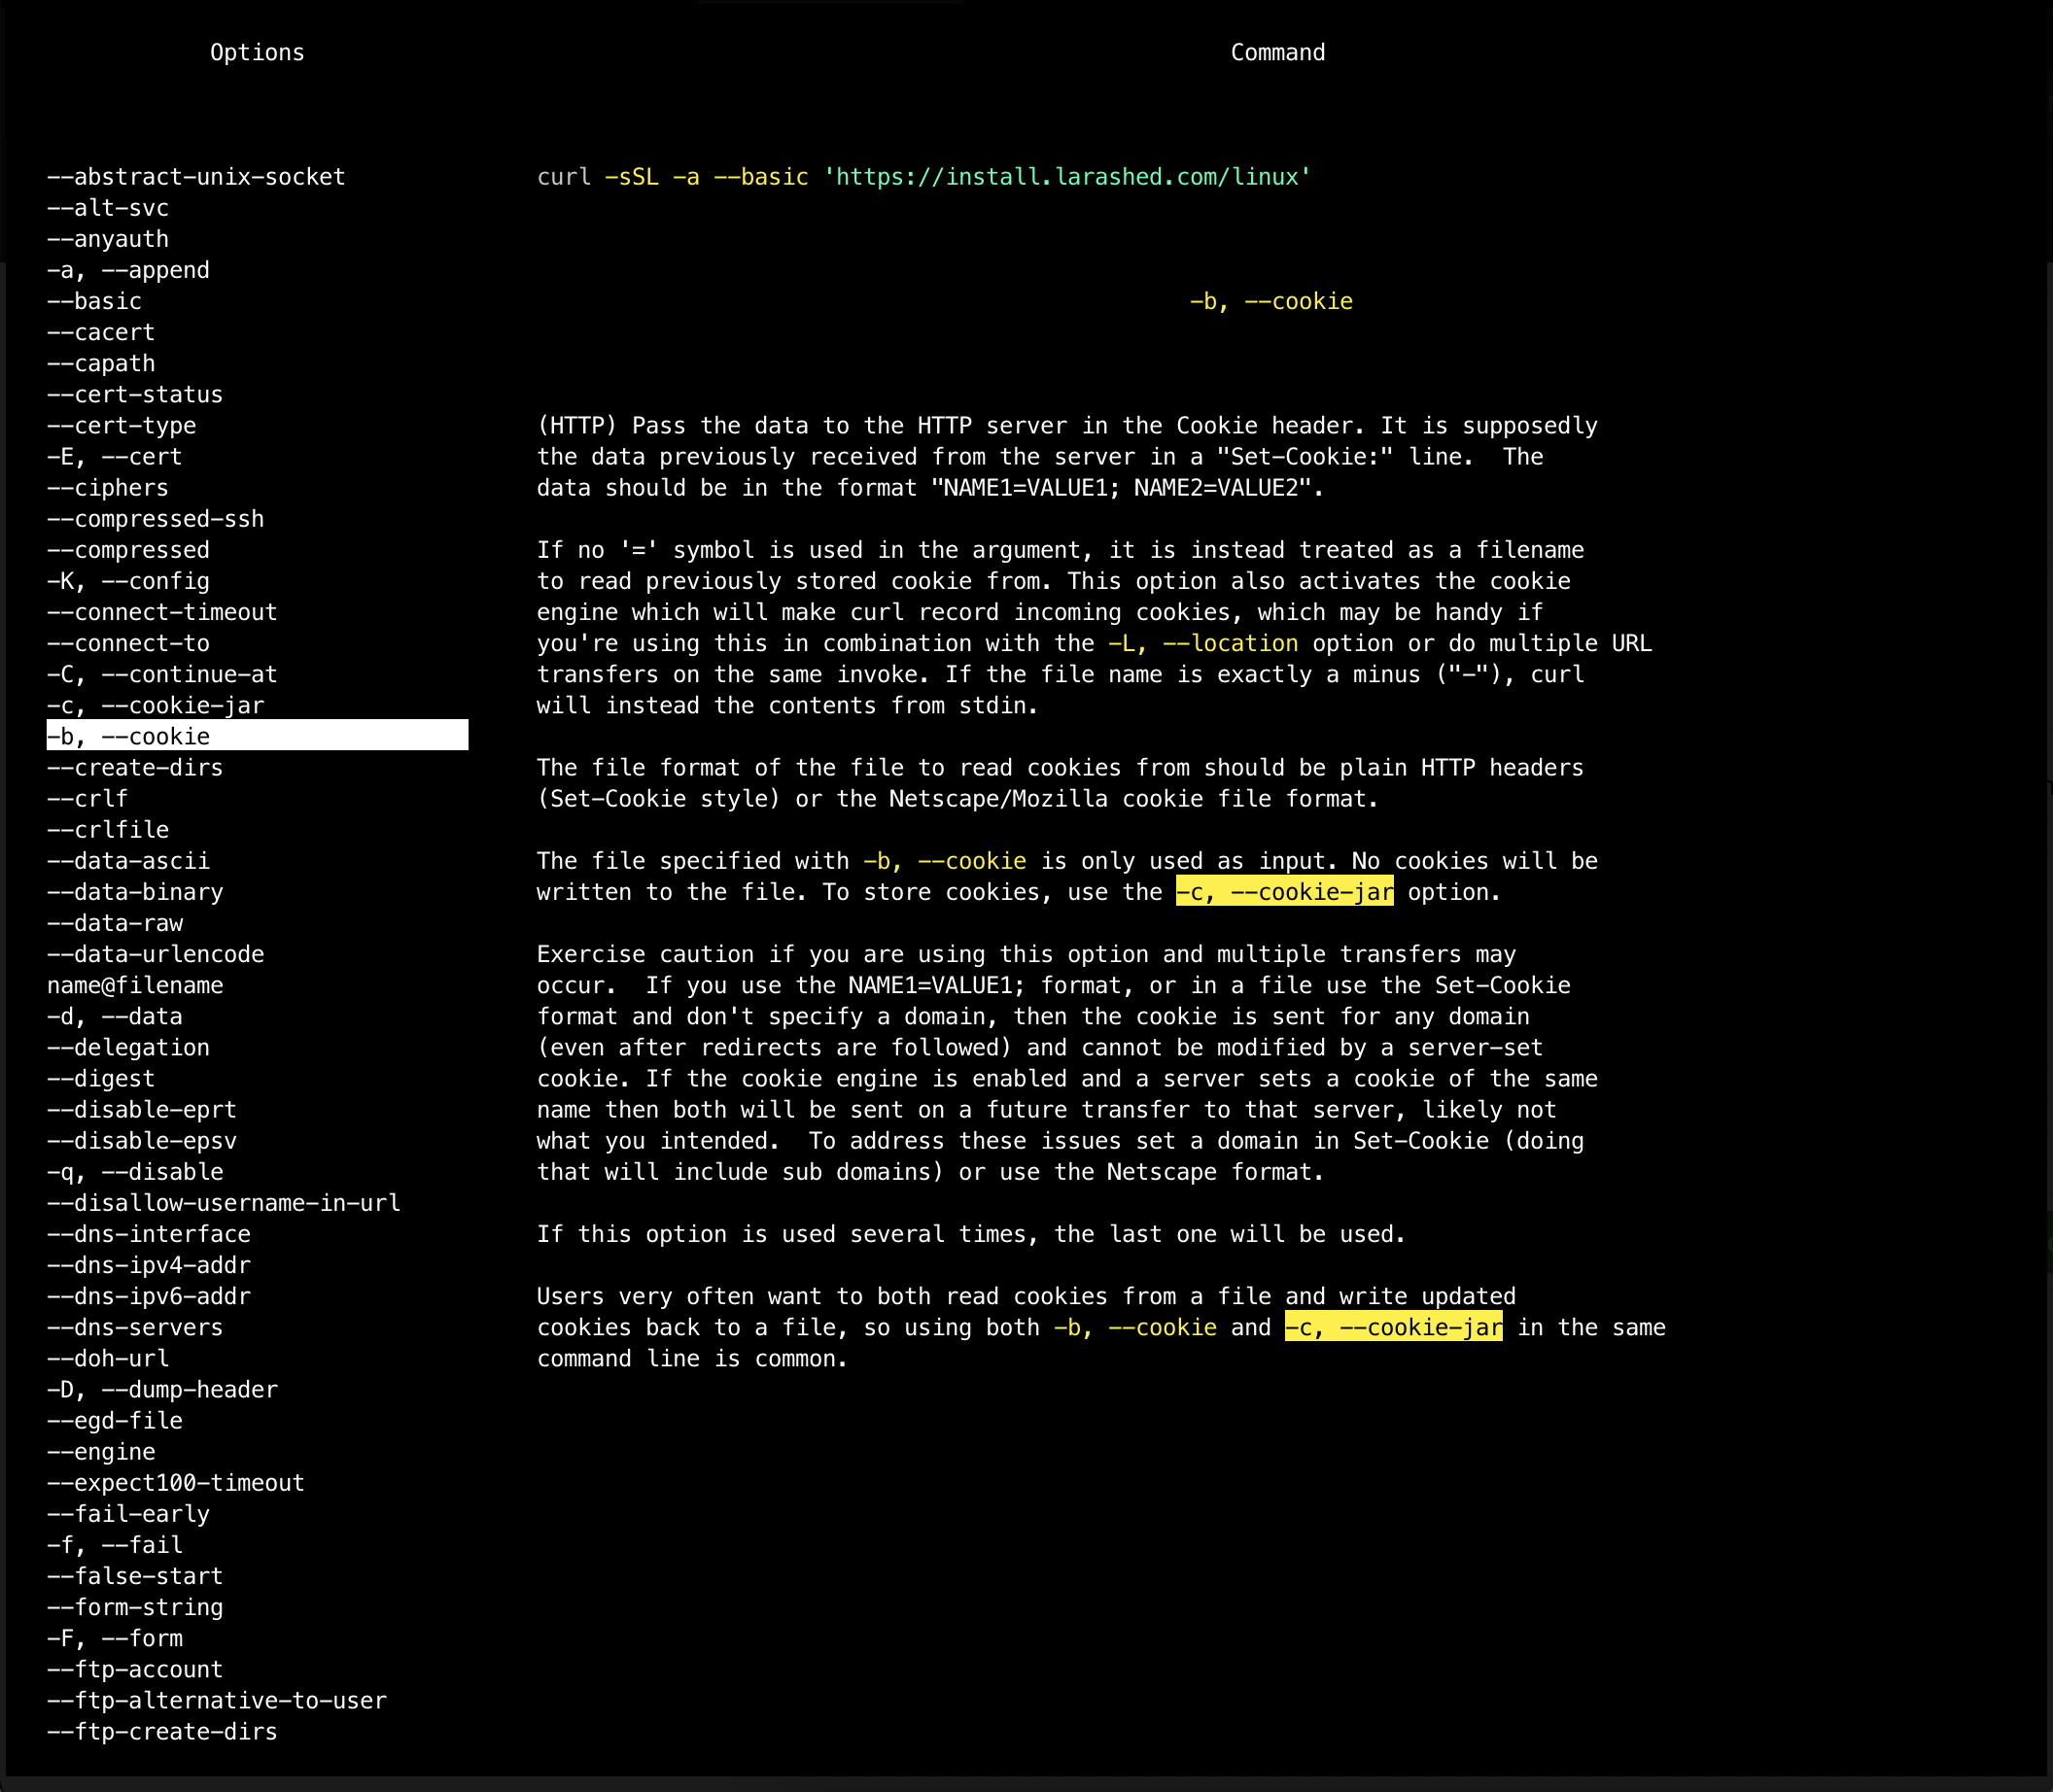Choose the -d, --data option
This screenshot has width=2053, height=1792.
point(114,1016)
